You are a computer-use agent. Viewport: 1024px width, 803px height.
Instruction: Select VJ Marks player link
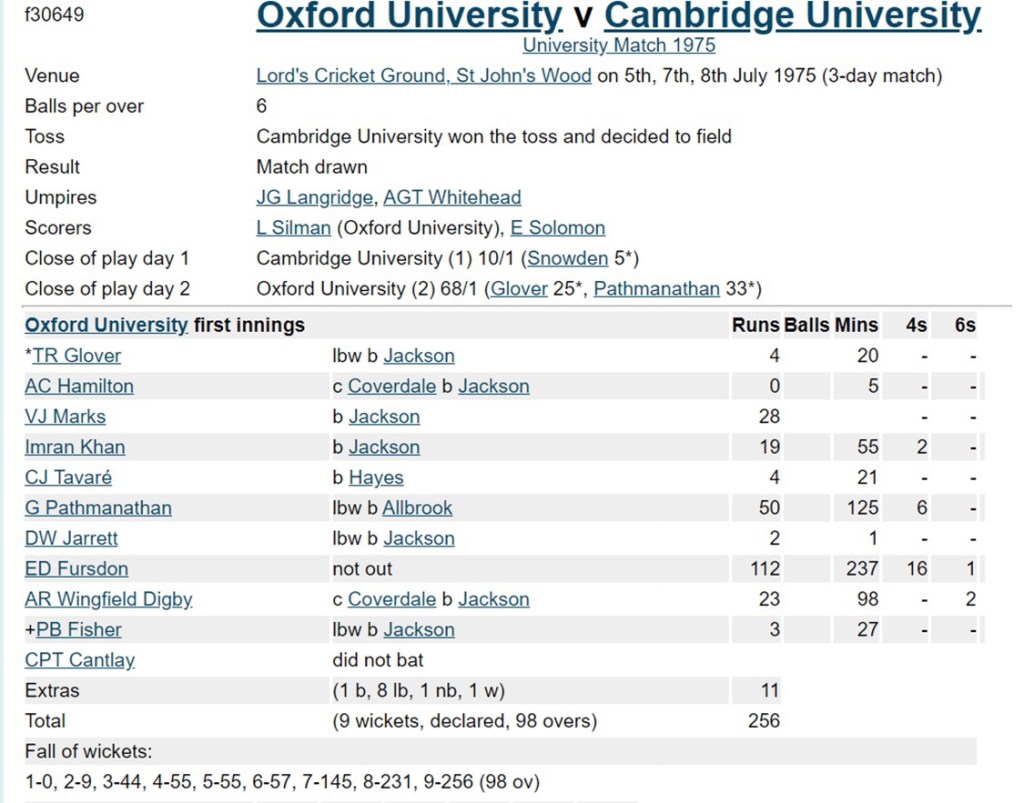click(x=65, y=417)
